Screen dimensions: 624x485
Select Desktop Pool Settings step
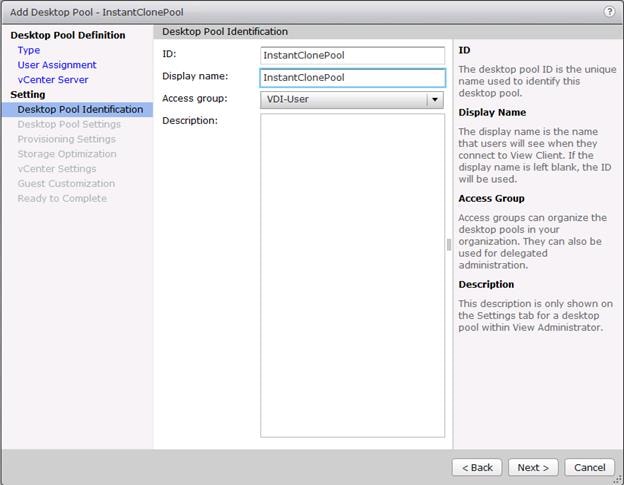69,124
